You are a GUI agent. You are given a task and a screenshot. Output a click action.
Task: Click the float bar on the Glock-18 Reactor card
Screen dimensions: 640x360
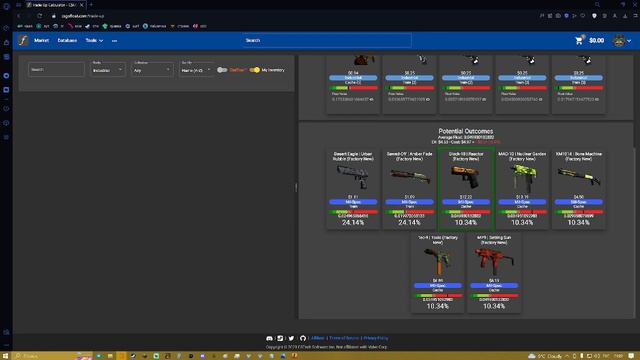466,212
